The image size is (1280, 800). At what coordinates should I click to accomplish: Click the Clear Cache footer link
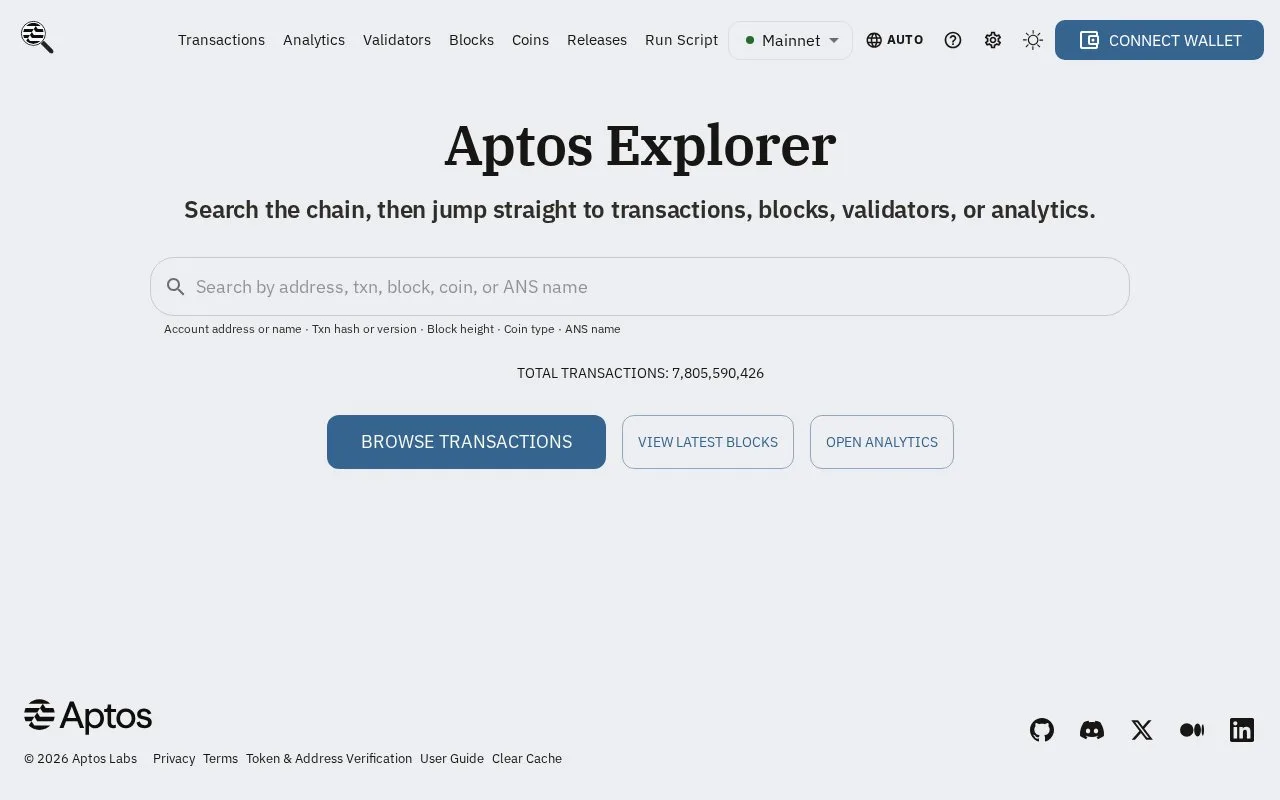(x=527, y=759)
